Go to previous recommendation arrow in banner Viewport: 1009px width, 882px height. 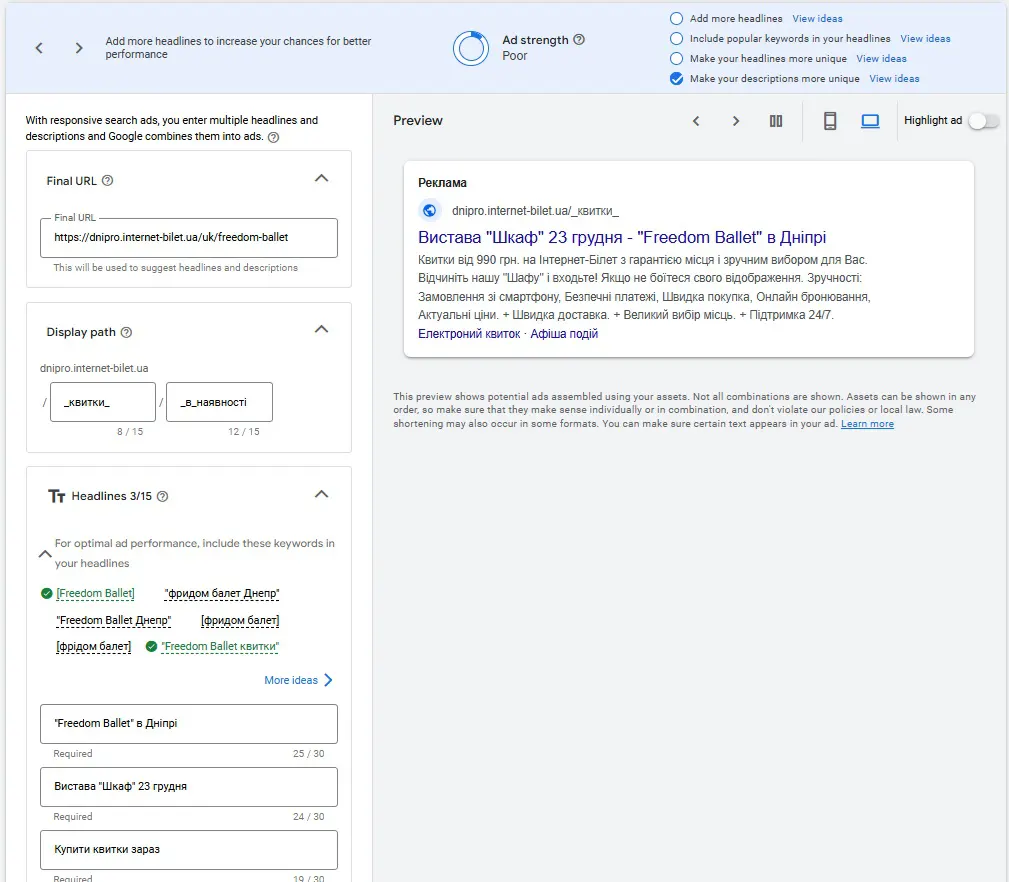point(39,48)
